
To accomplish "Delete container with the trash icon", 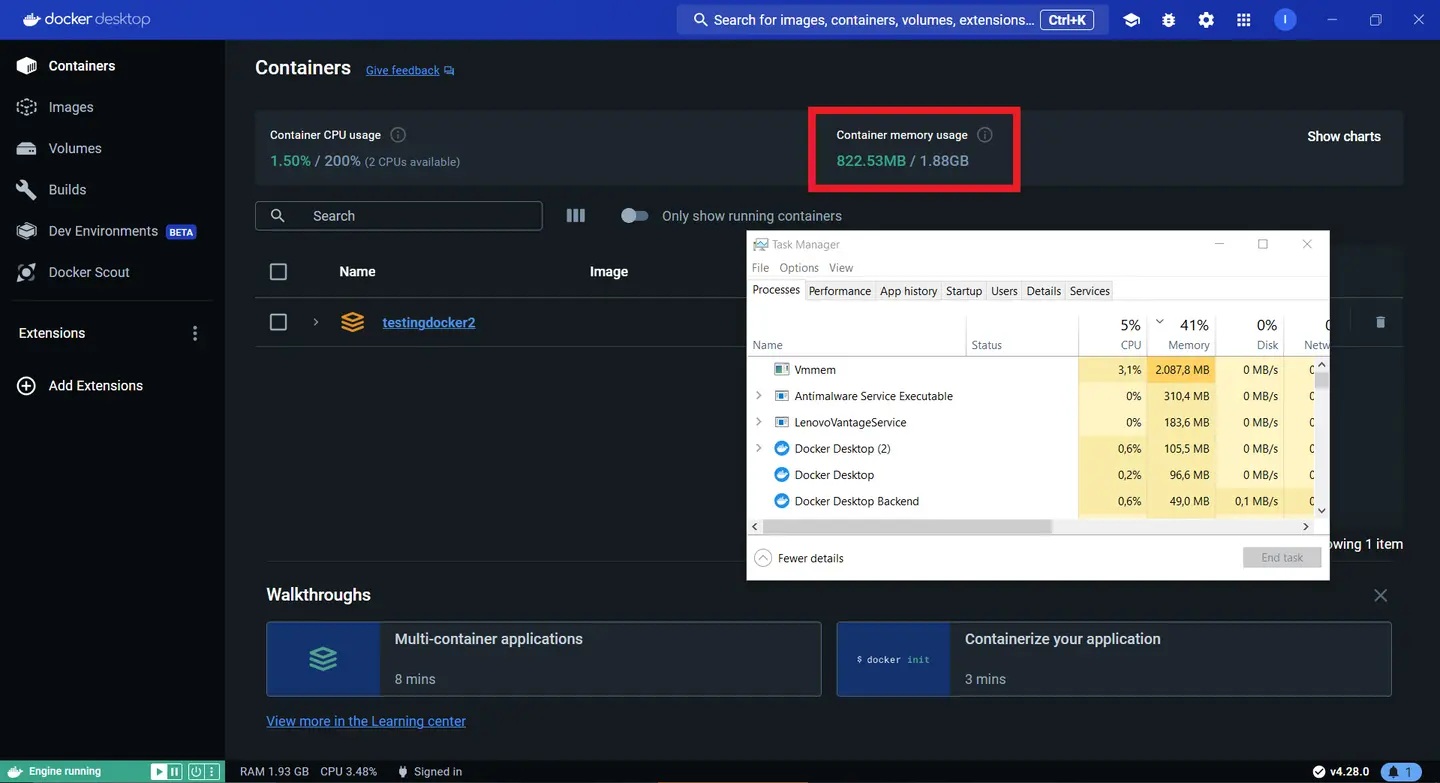I will (x=1380, y=322).
